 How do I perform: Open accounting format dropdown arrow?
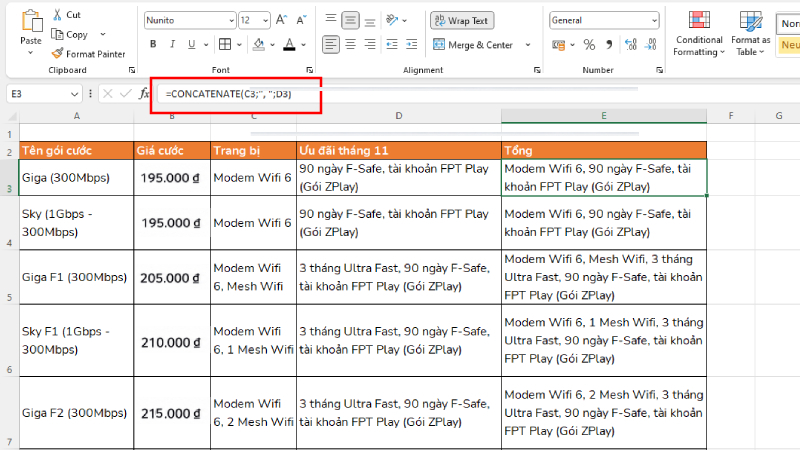572,45
